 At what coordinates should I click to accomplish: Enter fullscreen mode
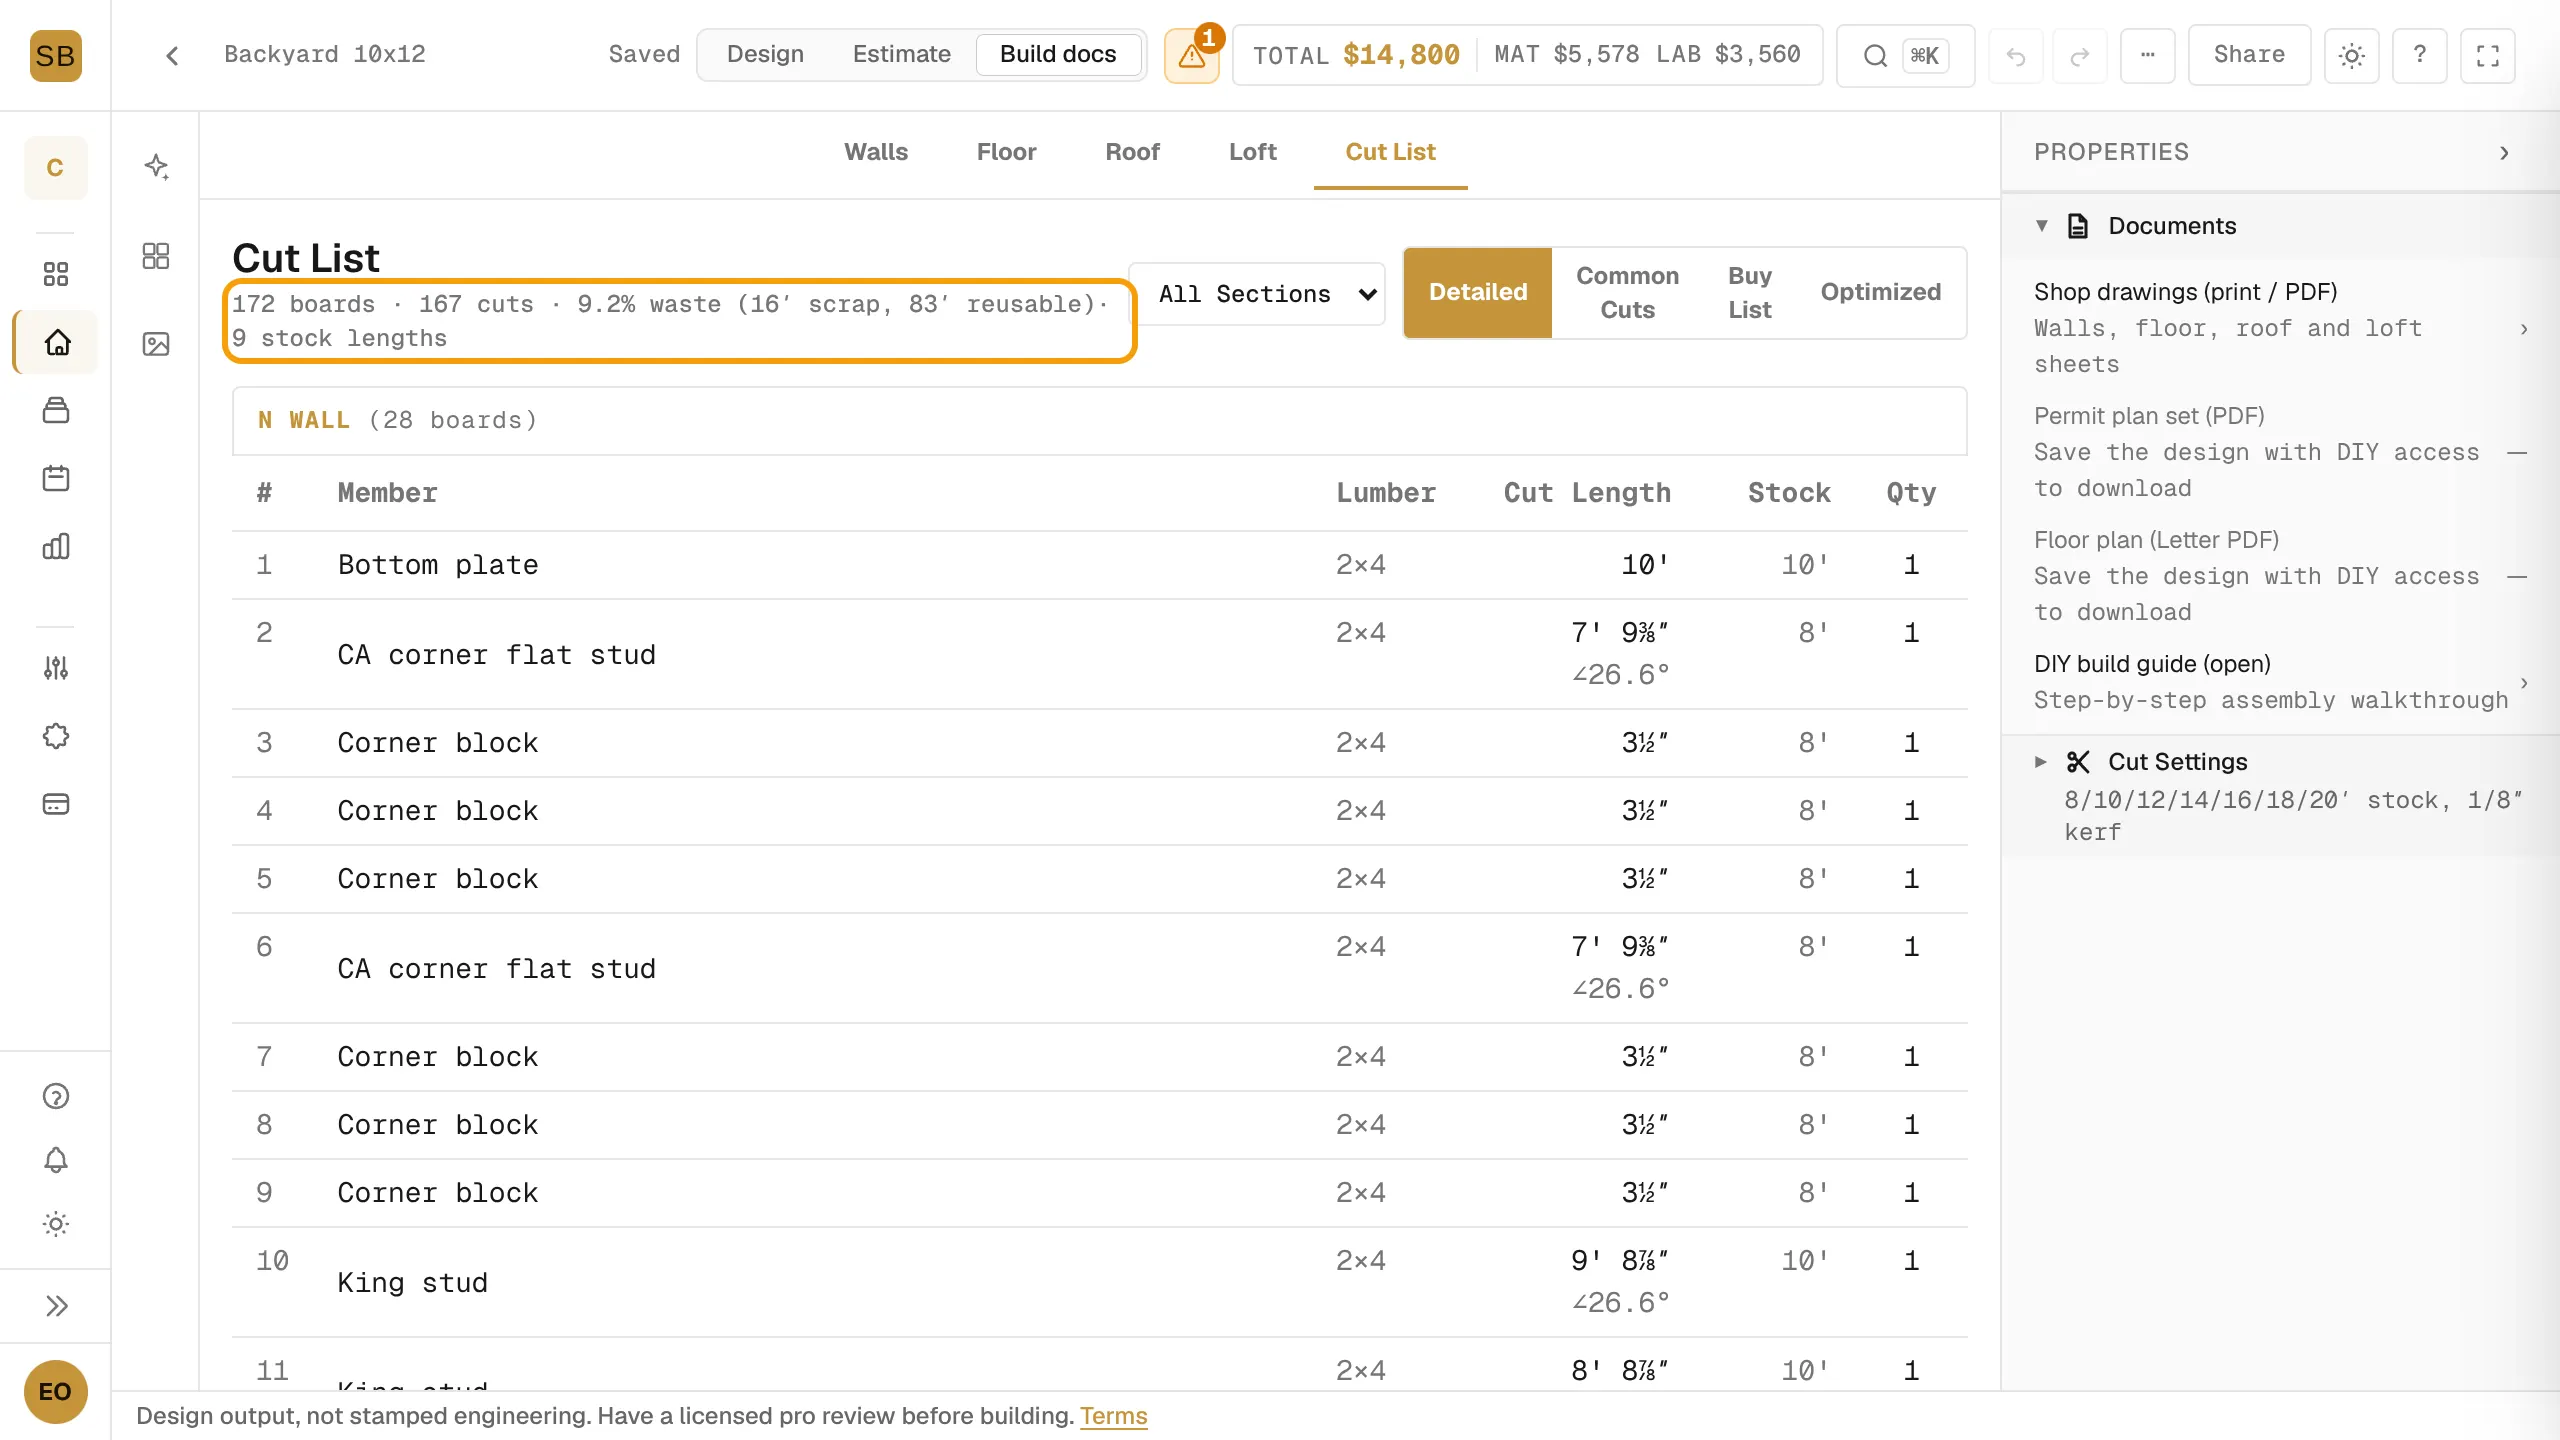[x=2488, y=56]
